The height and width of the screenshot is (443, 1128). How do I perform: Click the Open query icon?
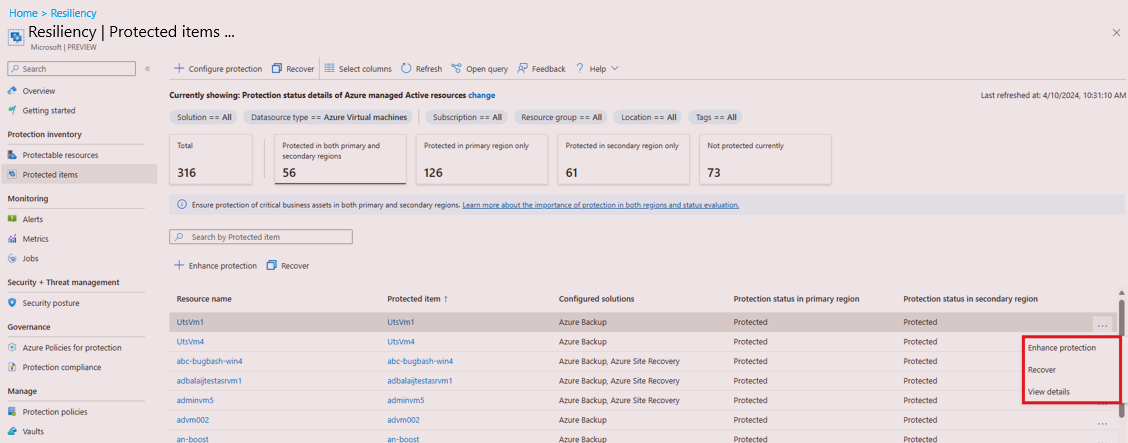(456, 69)
